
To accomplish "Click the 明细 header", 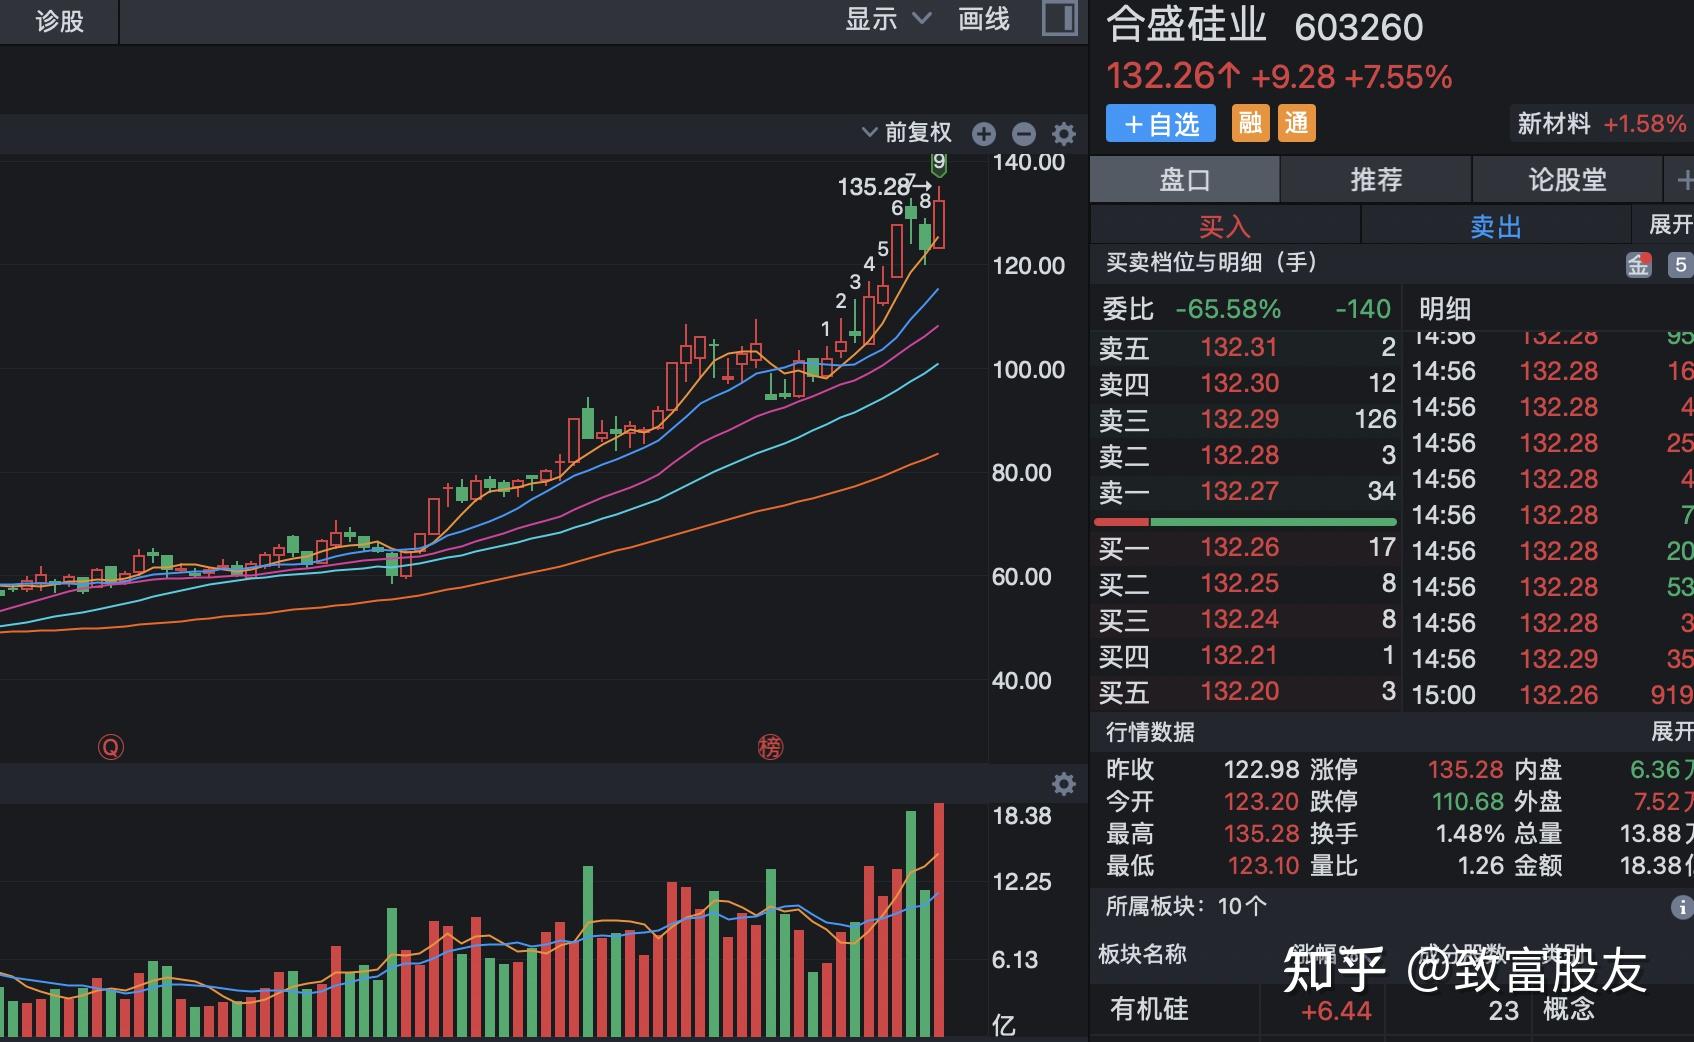I will tap(1445, 309).
